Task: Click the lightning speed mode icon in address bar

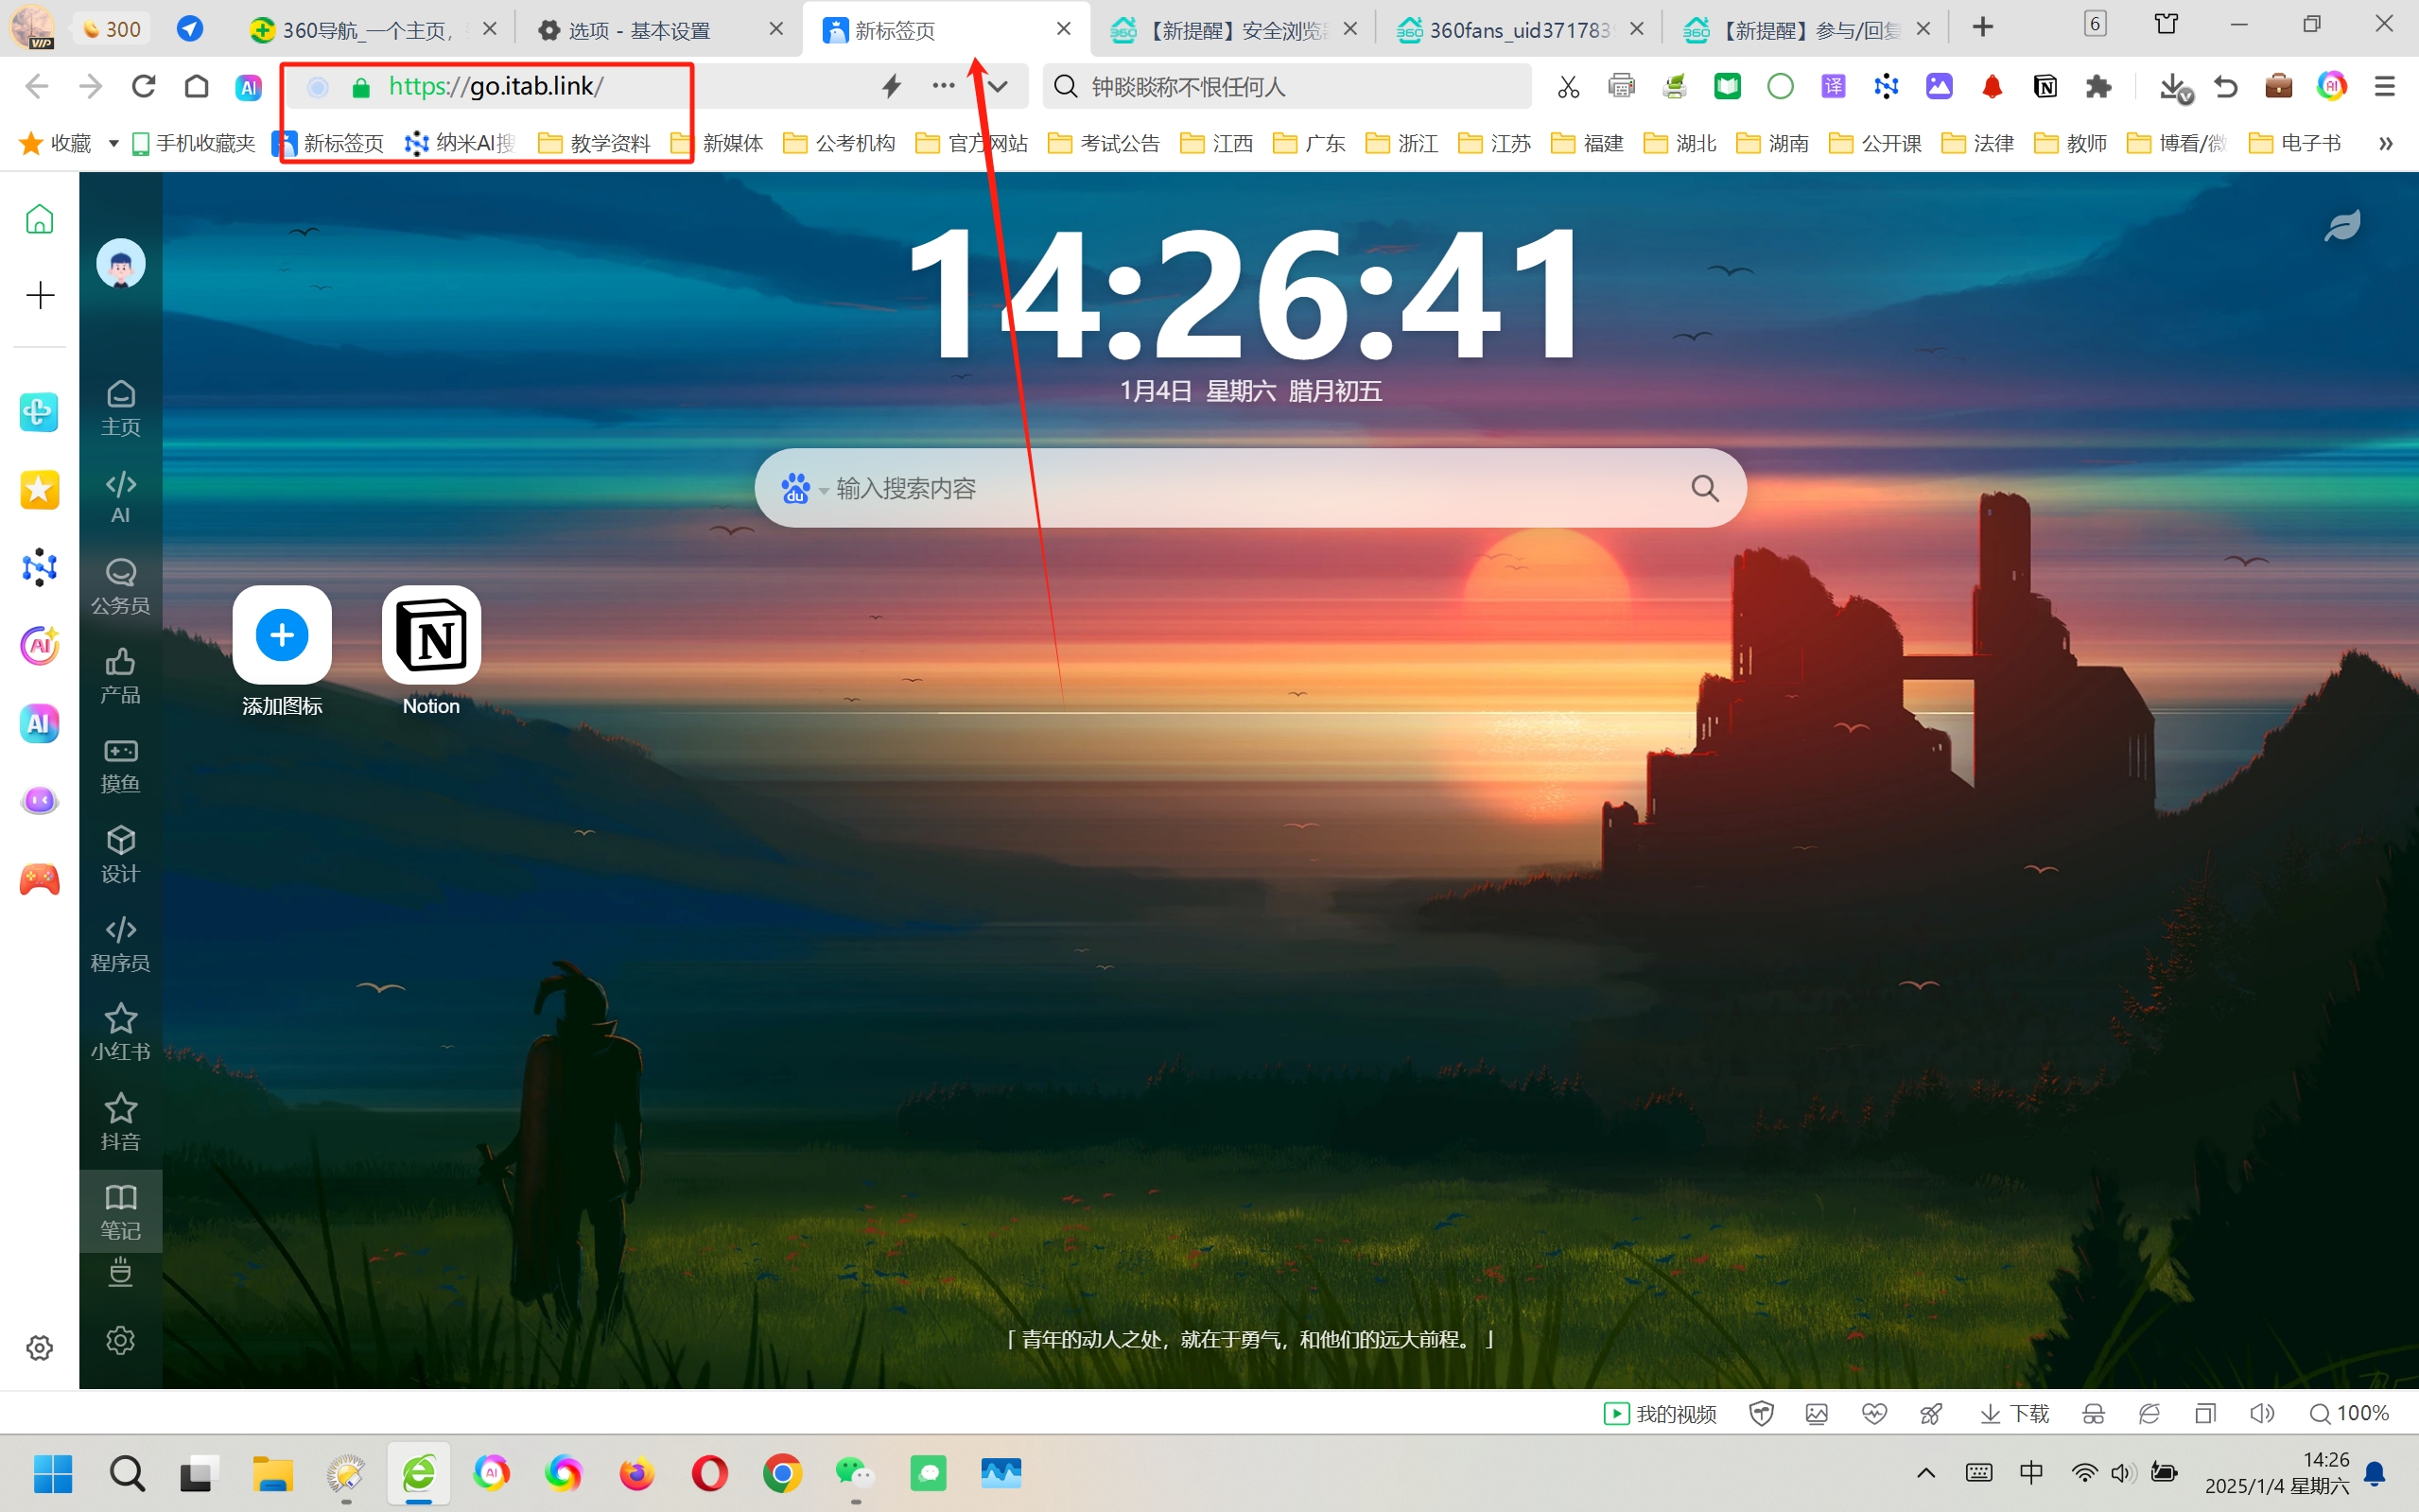Action: (x=891, y=86)
